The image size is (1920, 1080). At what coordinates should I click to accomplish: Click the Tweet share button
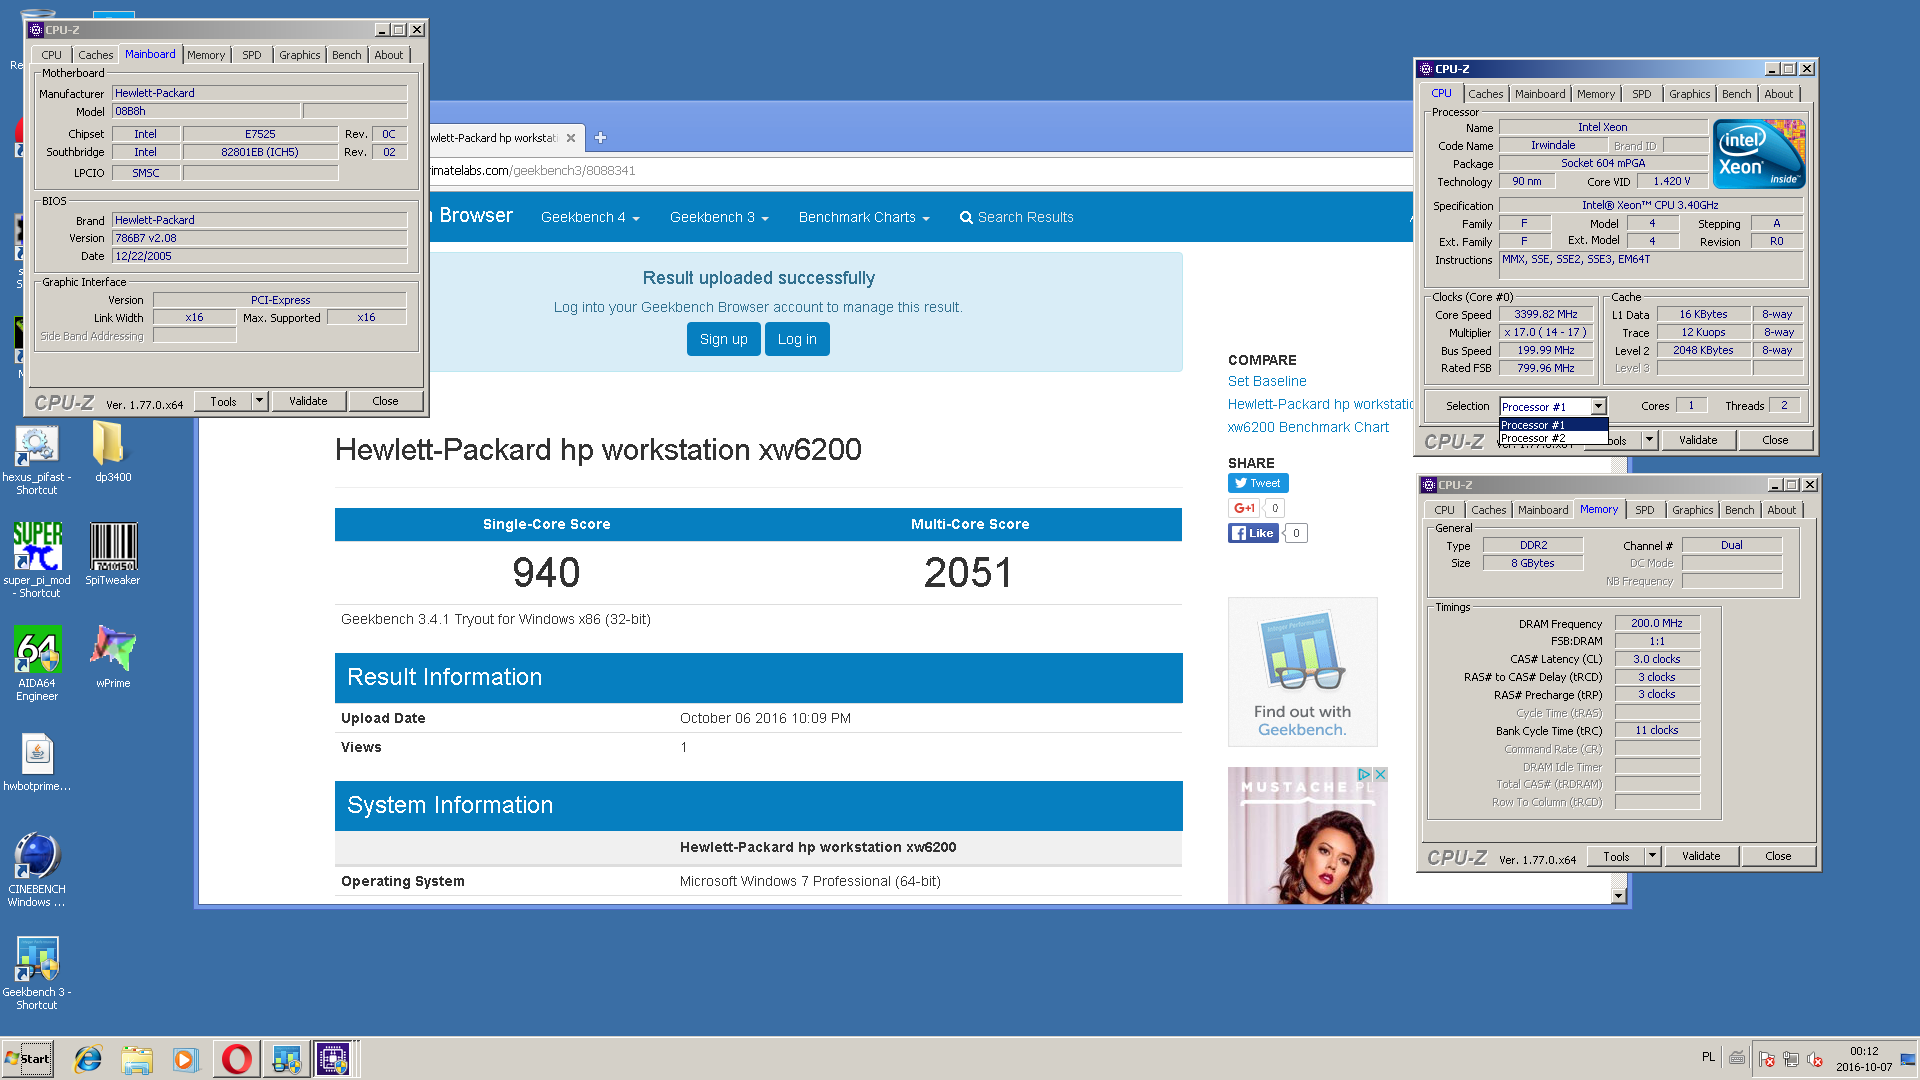1258,483
